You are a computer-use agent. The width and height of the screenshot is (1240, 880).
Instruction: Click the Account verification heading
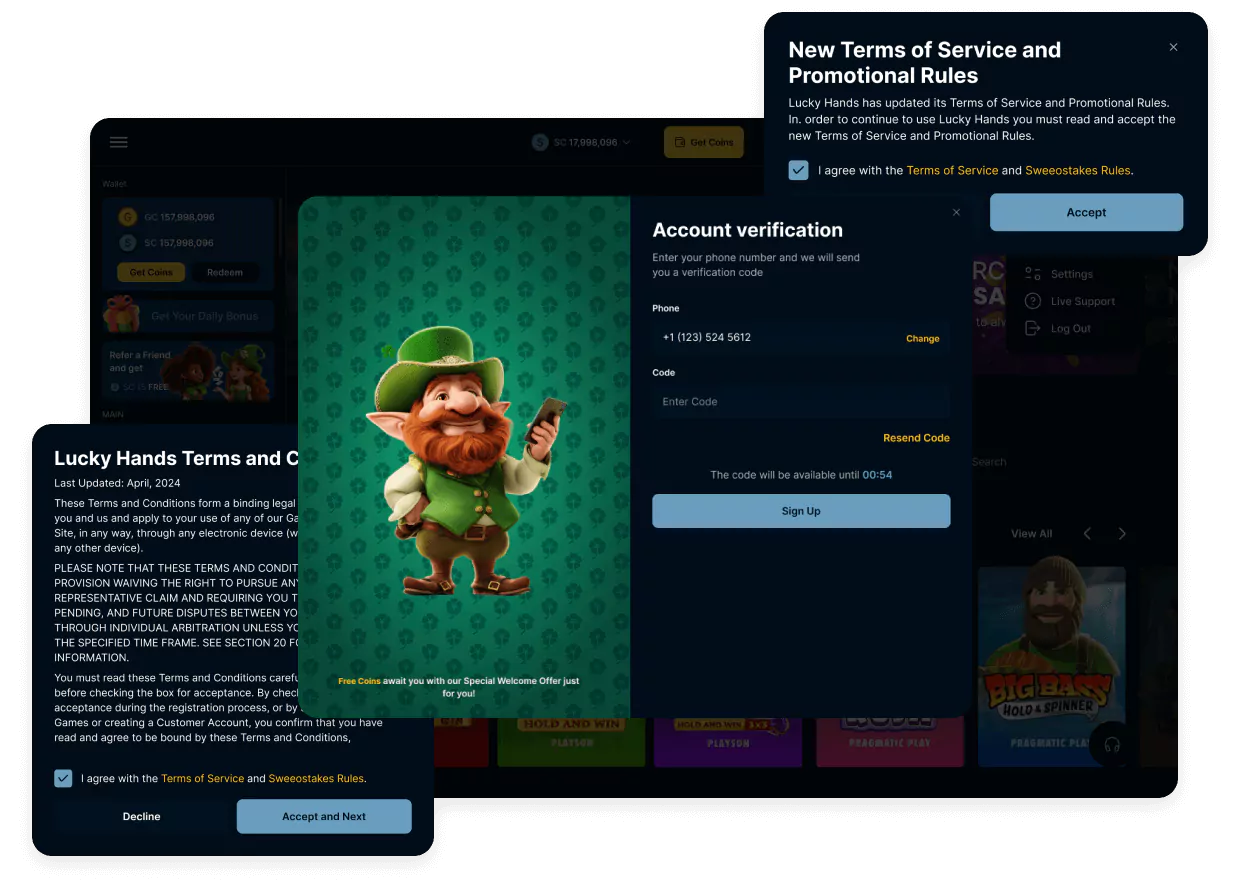click(x=748, y=230)
